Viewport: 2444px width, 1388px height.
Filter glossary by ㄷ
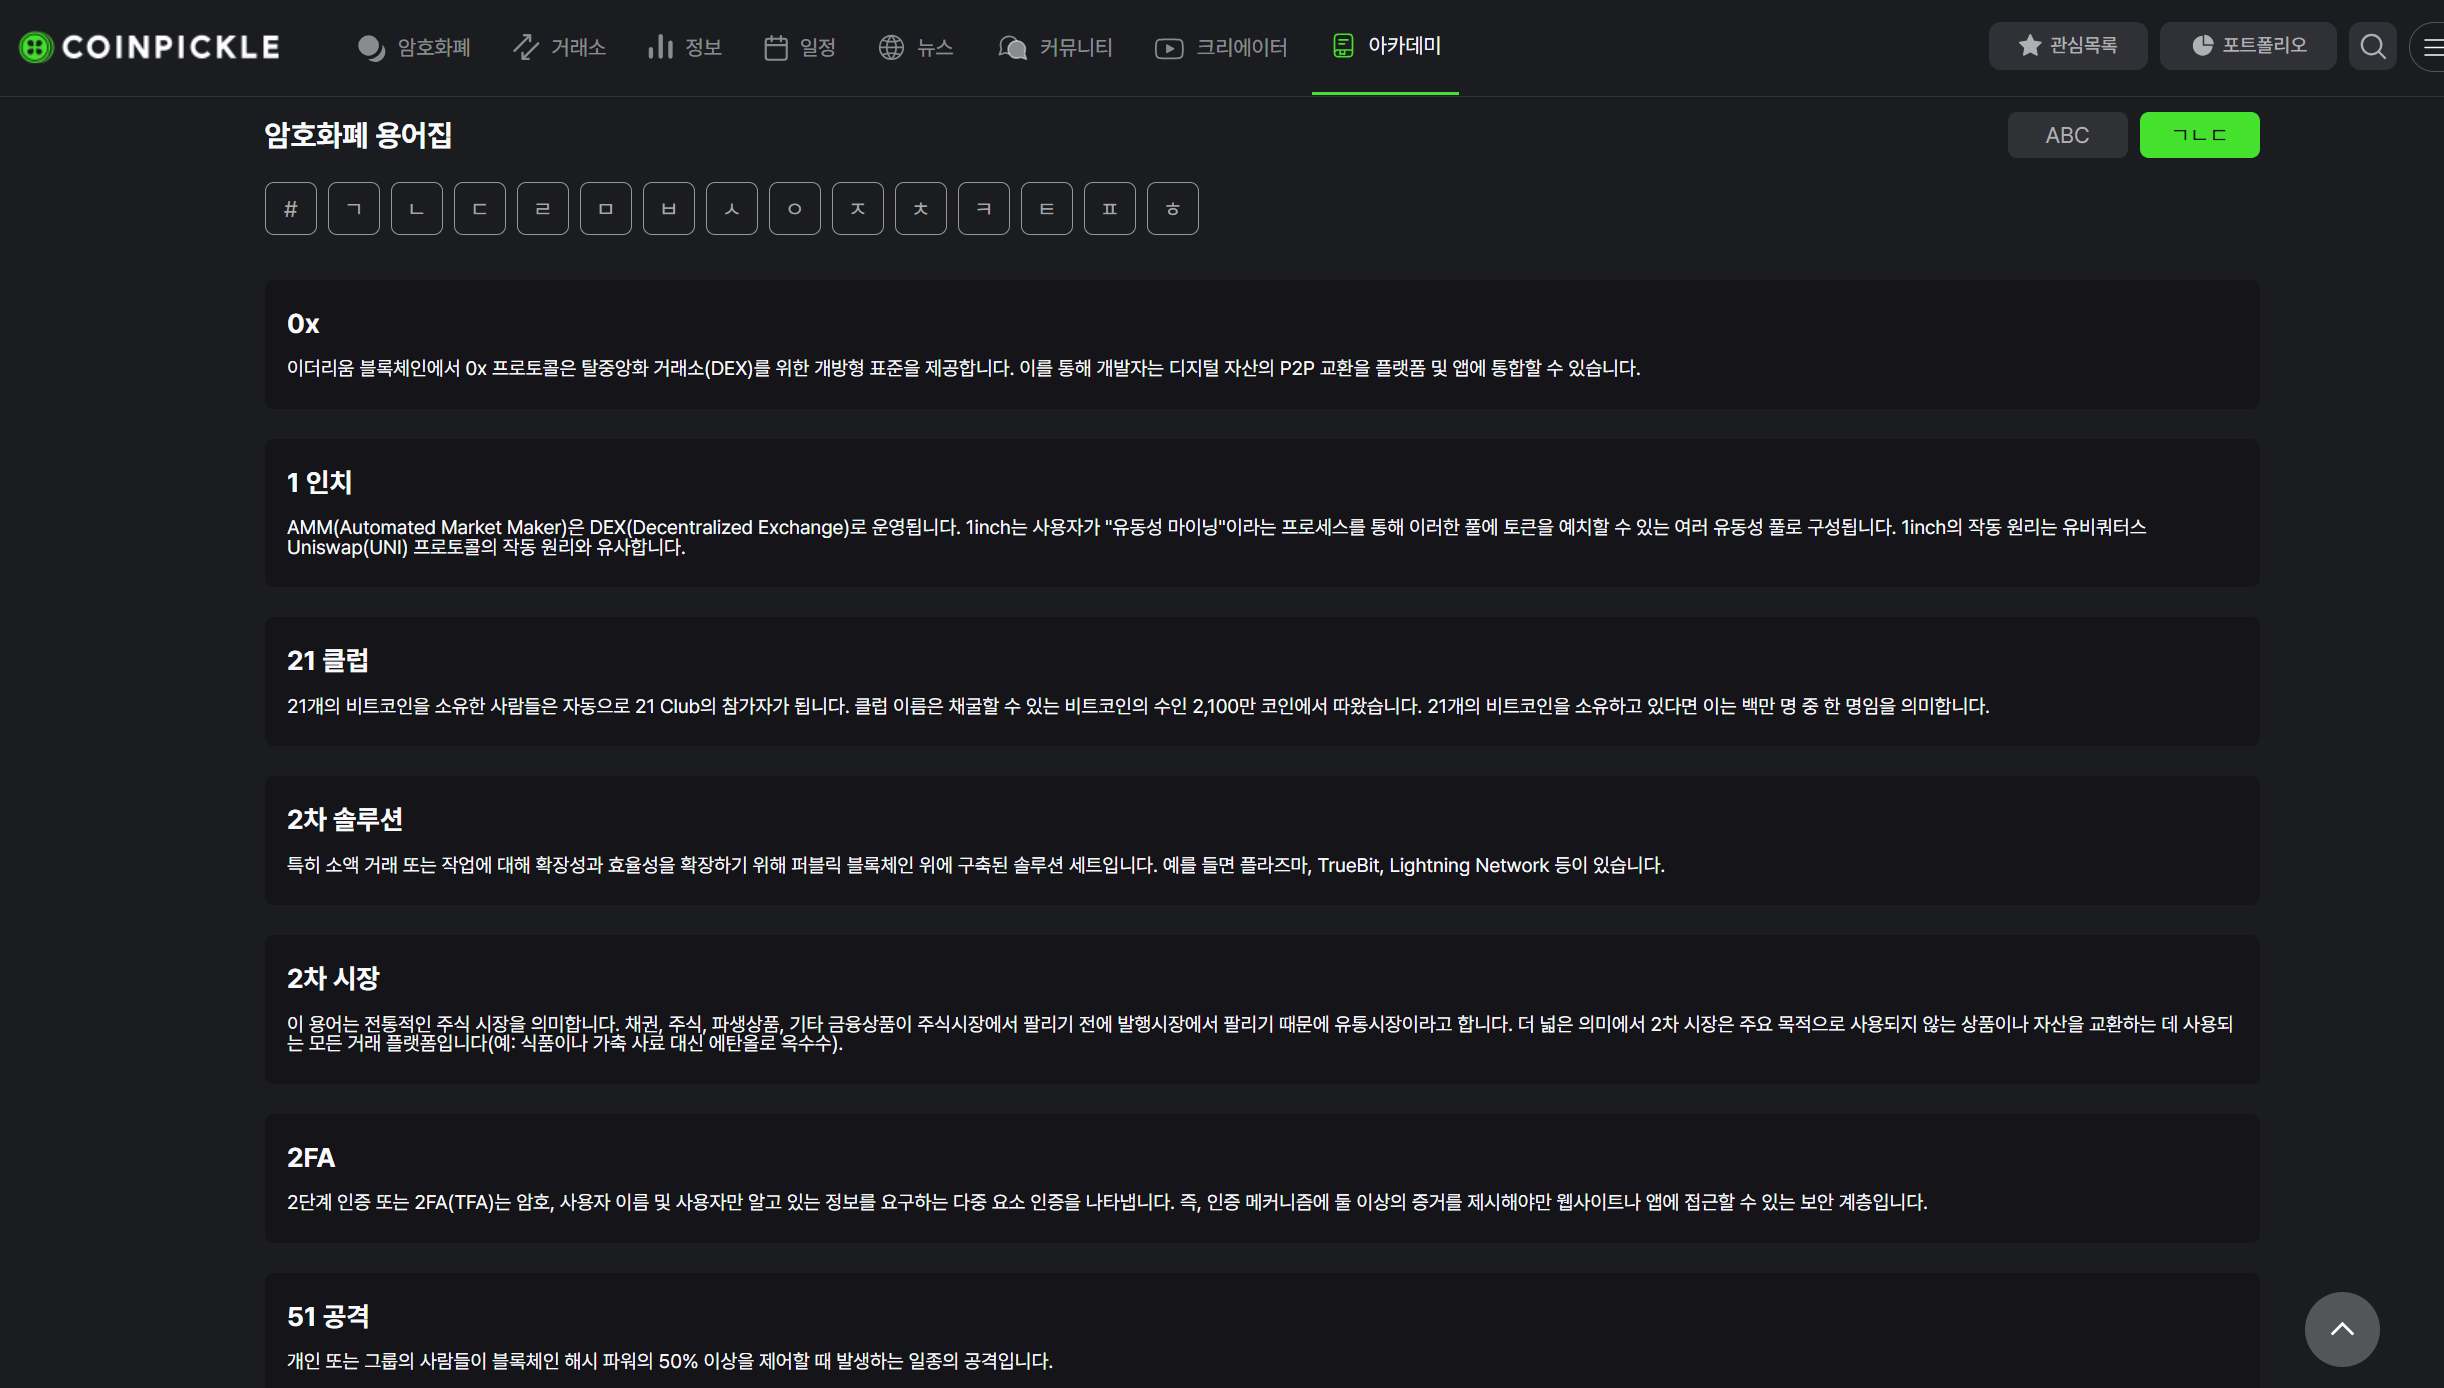click(x=480, y=208)
